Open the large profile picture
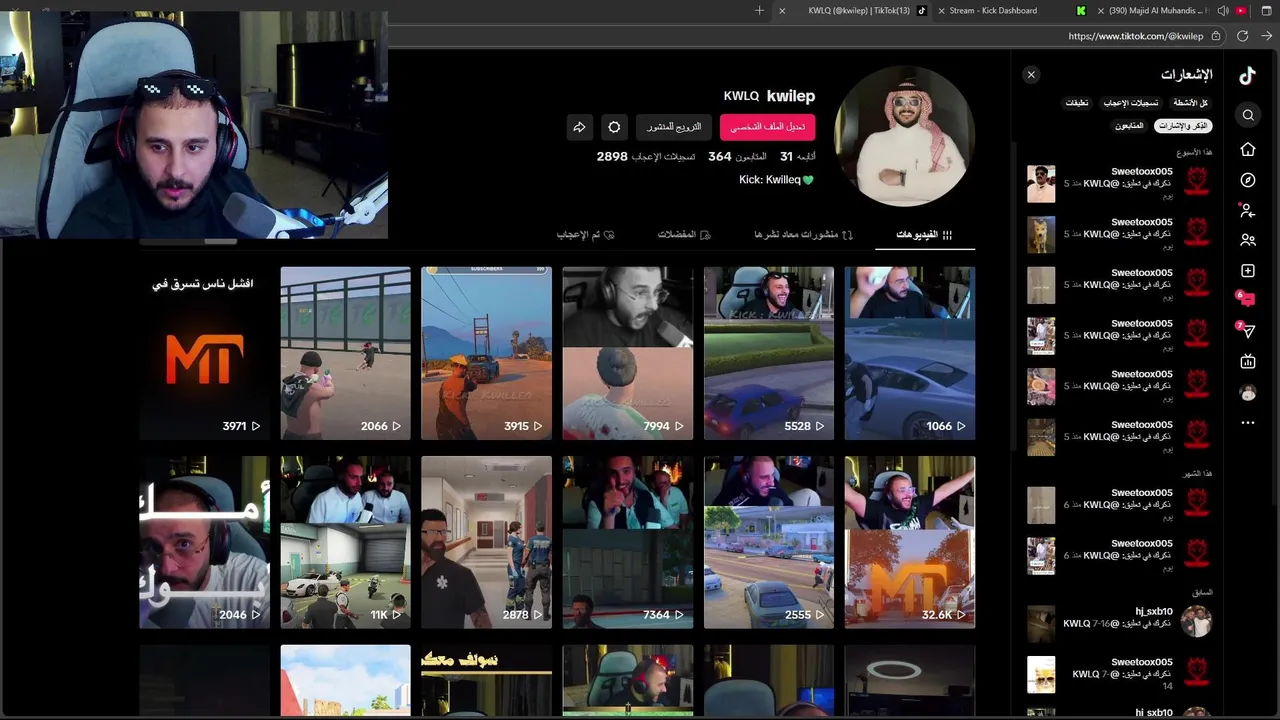Viewport: 1280px width, 720px height. pyautogui.click(x=904, y=136)
